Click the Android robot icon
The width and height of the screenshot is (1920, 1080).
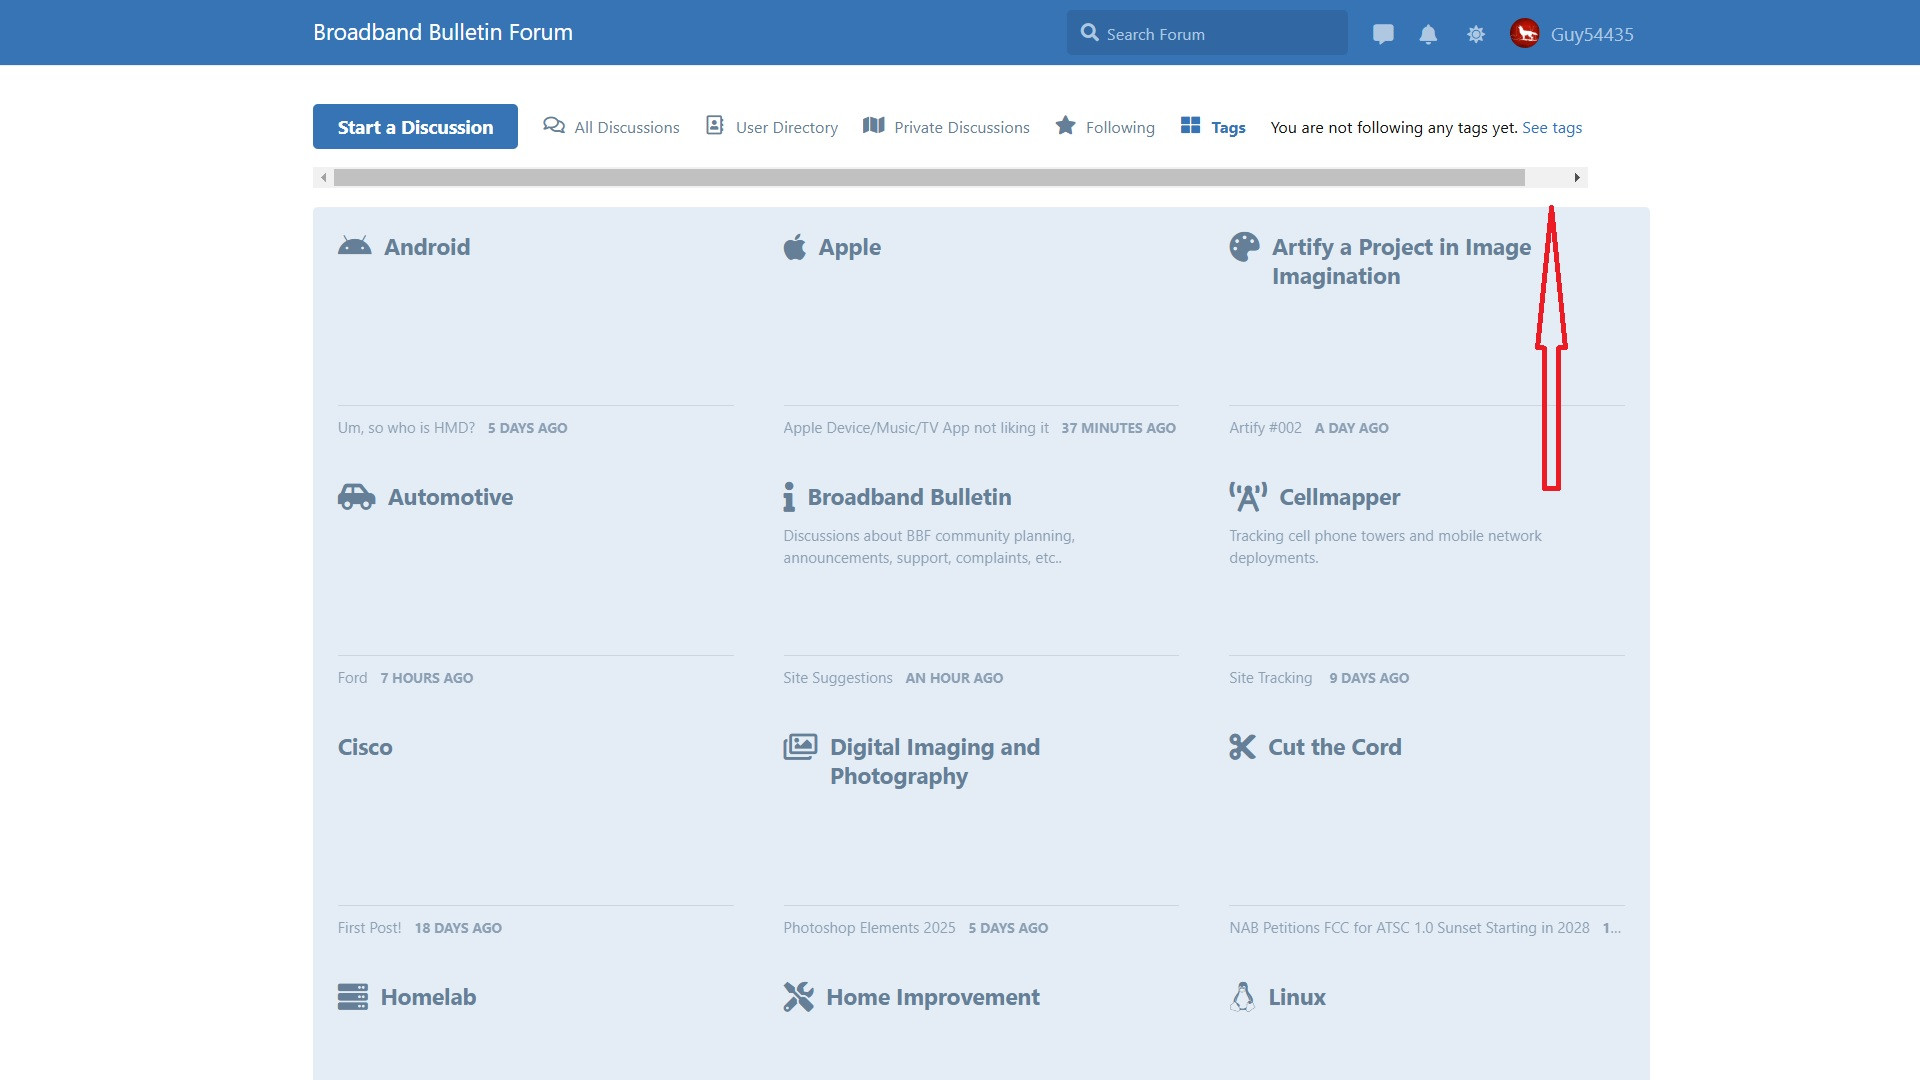point(354,246)
